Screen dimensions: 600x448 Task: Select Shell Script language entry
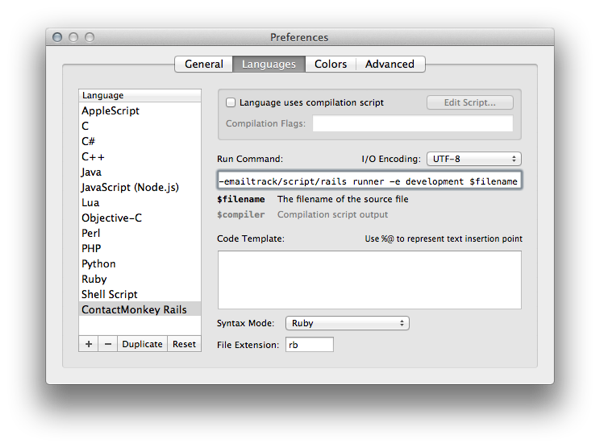(110, 294)
